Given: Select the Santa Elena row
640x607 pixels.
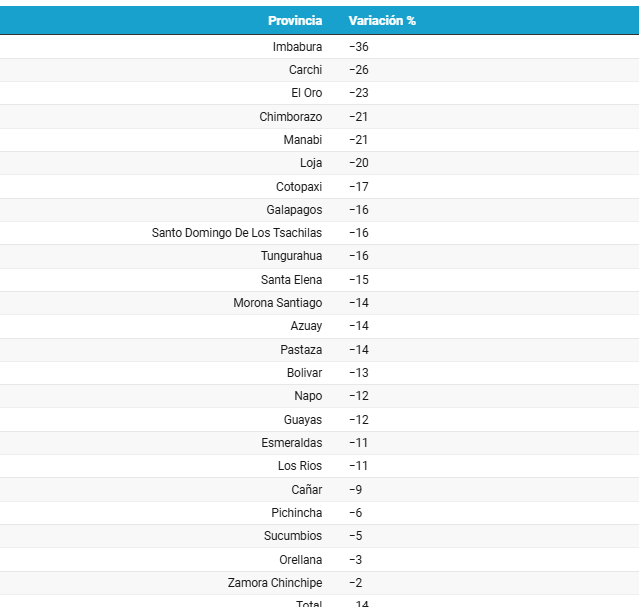Looking at the screenshot, I should tap(291, 280).
